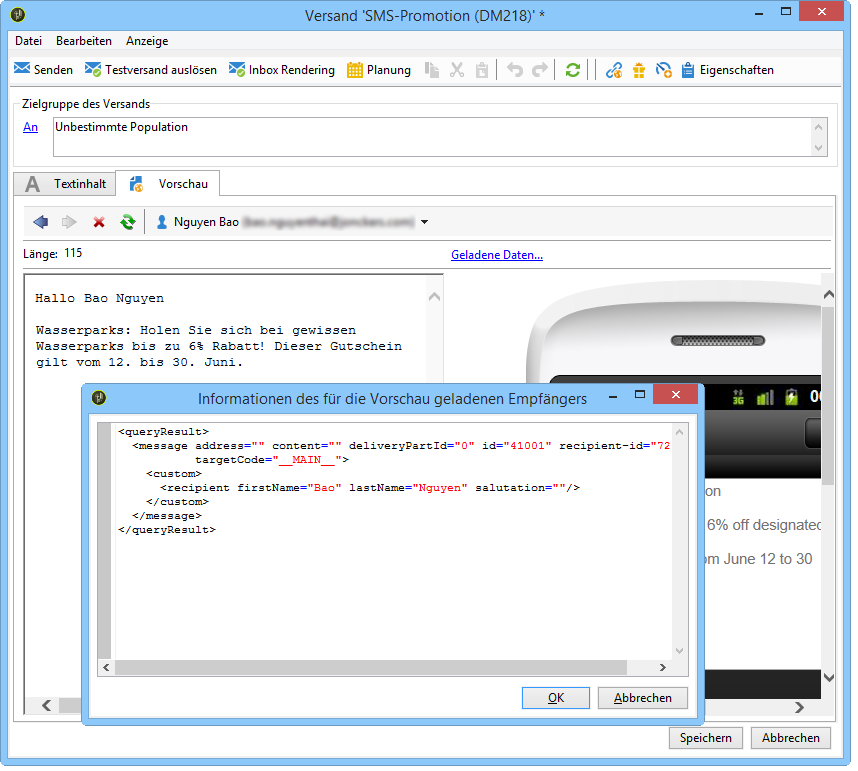The height and width of the screenshot is (771, 858).
Task: Click the link icon in main toolbar
Action: pyautogui.click(x=615, y=70)
